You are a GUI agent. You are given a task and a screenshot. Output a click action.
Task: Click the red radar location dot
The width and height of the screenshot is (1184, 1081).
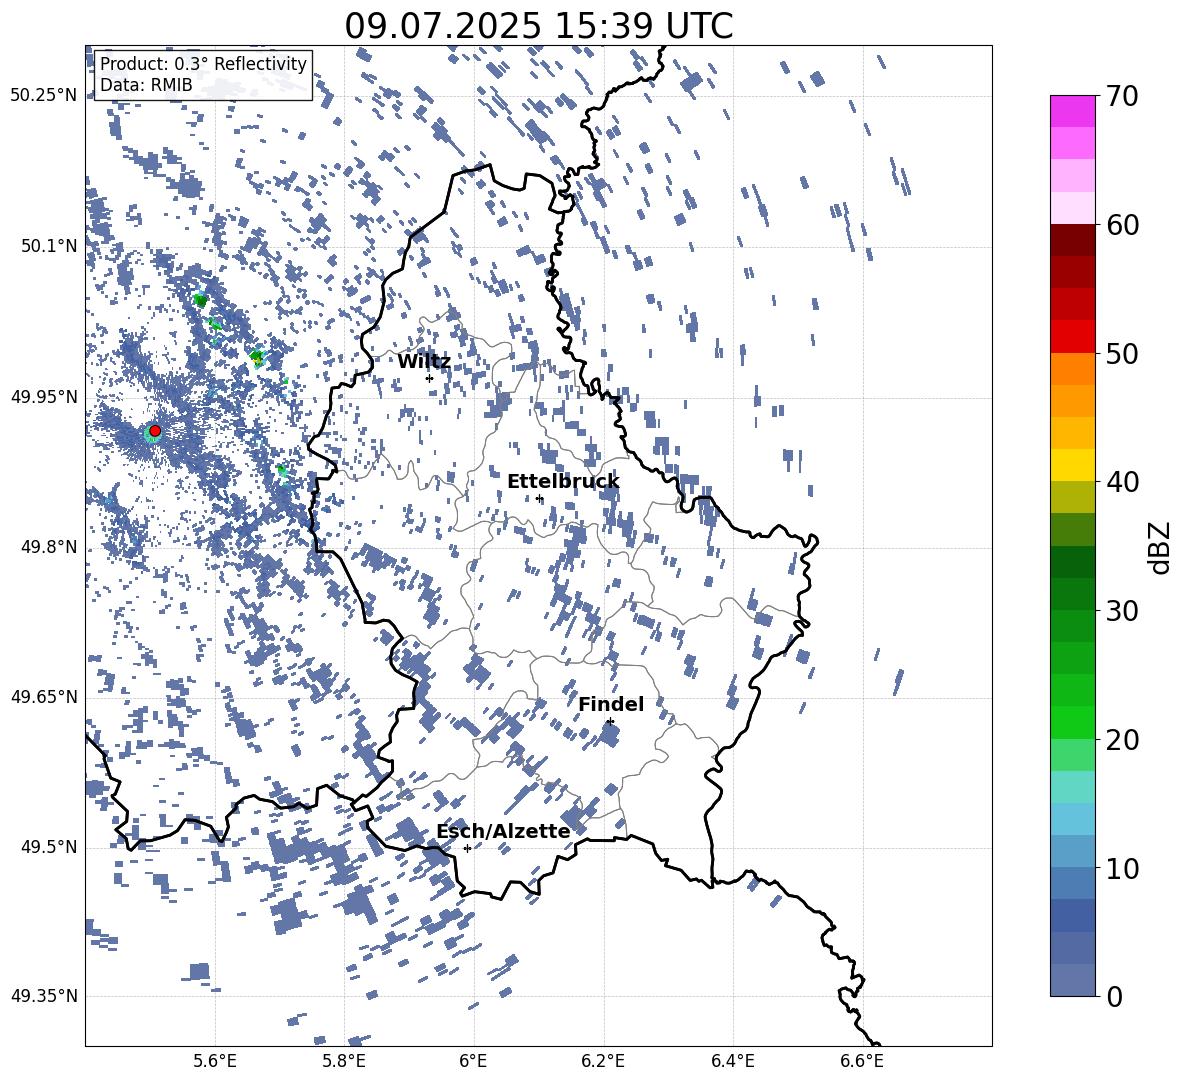click(x=155, y=431)
